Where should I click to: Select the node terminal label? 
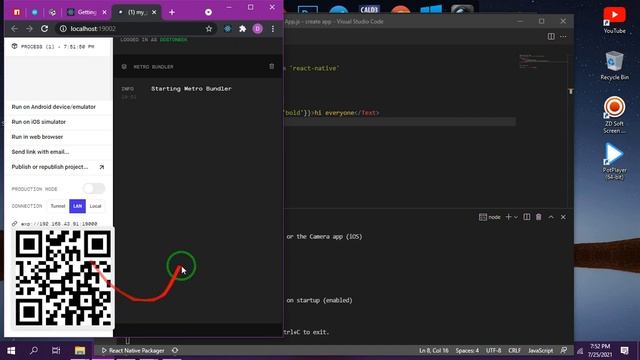(x=490, y=217)
